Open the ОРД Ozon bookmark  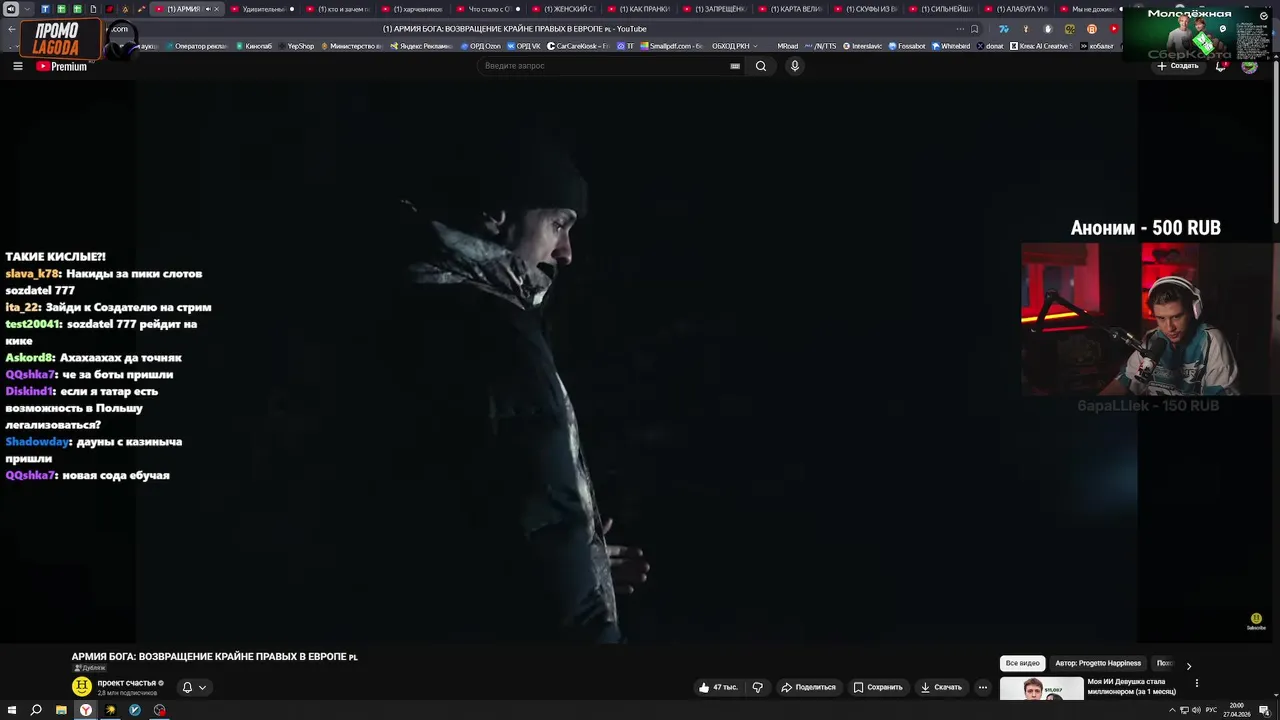479,46
